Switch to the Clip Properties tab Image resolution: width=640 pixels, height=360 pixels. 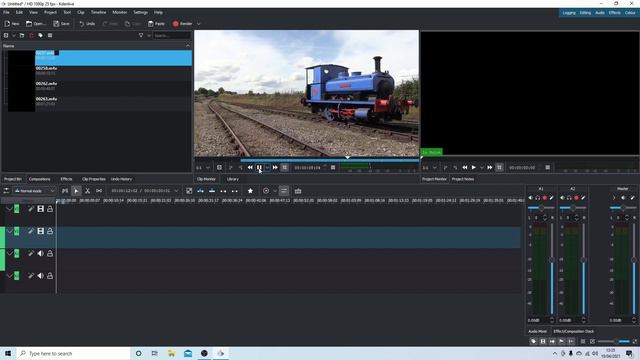point(93,179)
